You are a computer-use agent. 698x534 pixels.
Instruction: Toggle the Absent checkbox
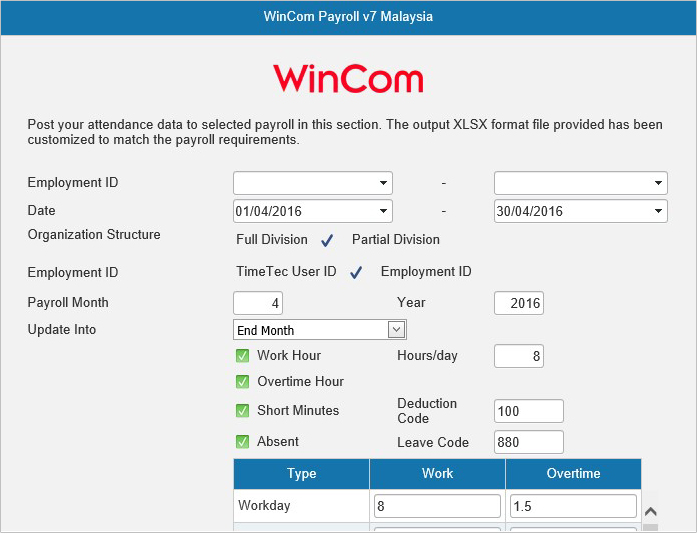pyautogui.click(x=242, y=442)
